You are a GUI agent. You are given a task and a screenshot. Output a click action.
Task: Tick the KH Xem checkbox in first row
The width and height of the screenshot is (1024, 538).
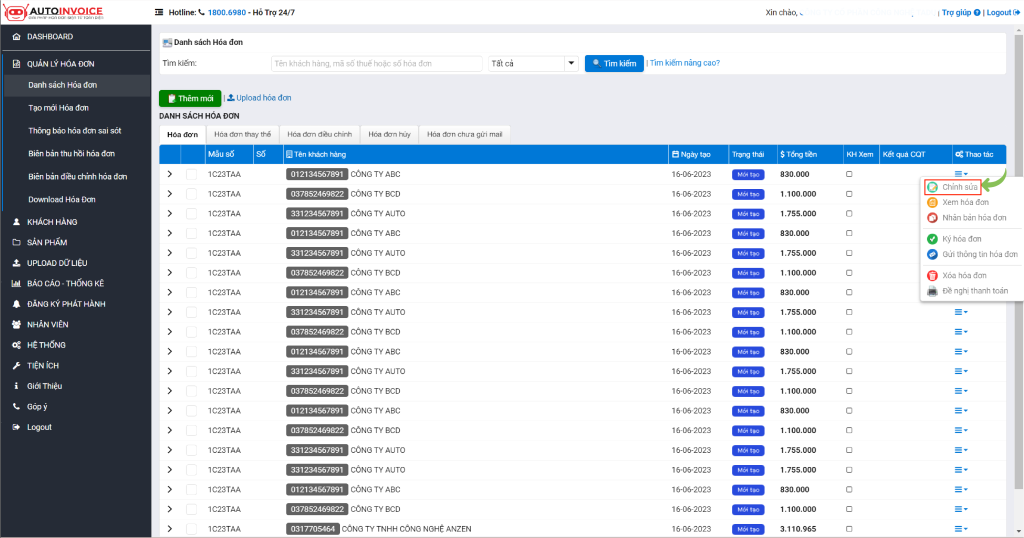click(x=850, y=174)
